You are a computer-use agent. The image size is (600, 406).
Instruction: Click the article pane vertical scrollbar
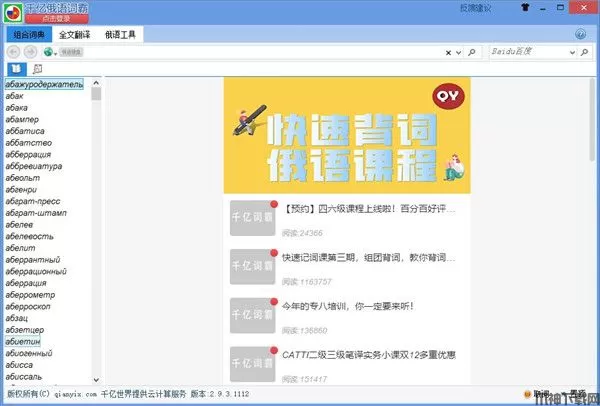pos(593,119)
